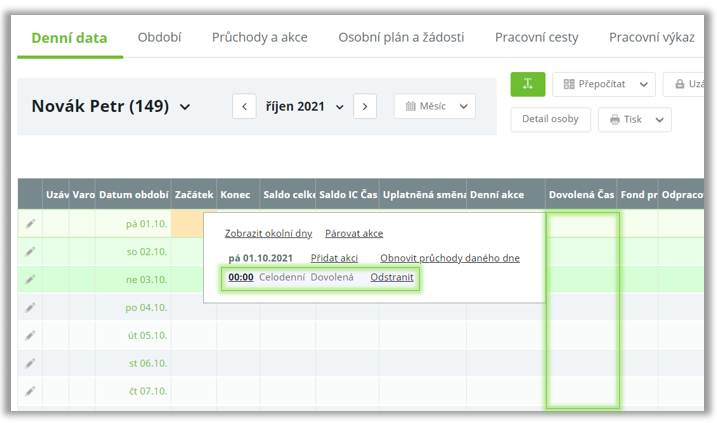This screenshot has width=717, height=423.
Task: Go to next month arrow
Action: 365,107
